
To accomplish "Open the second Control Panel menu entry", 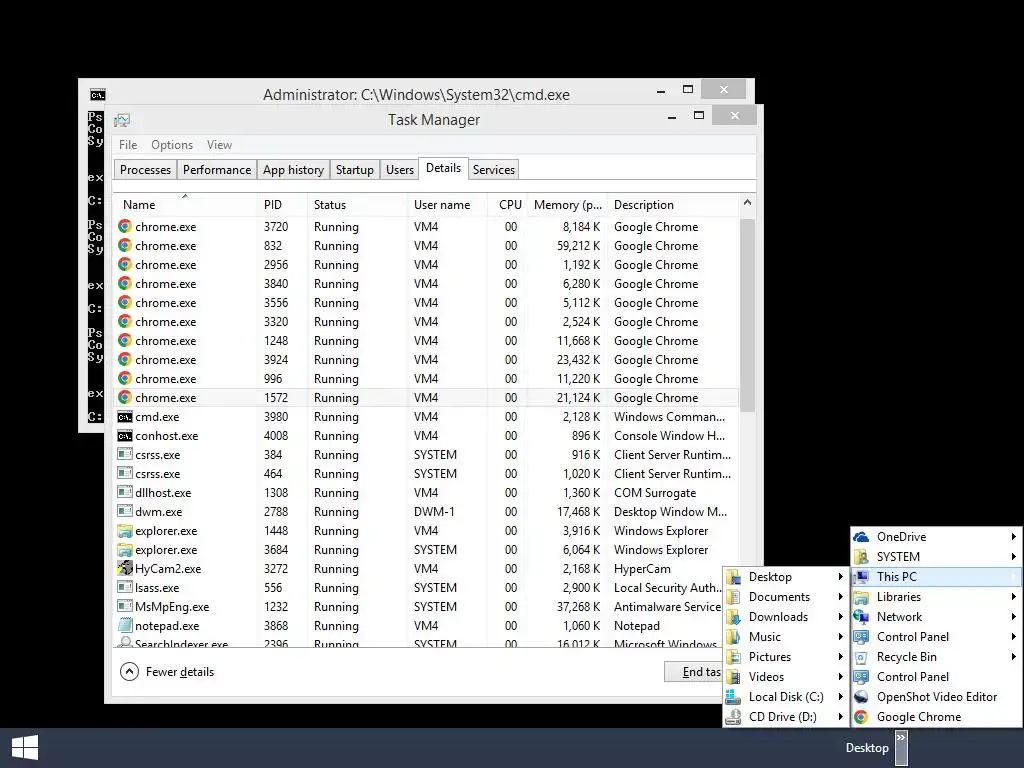I will point(936,677).
